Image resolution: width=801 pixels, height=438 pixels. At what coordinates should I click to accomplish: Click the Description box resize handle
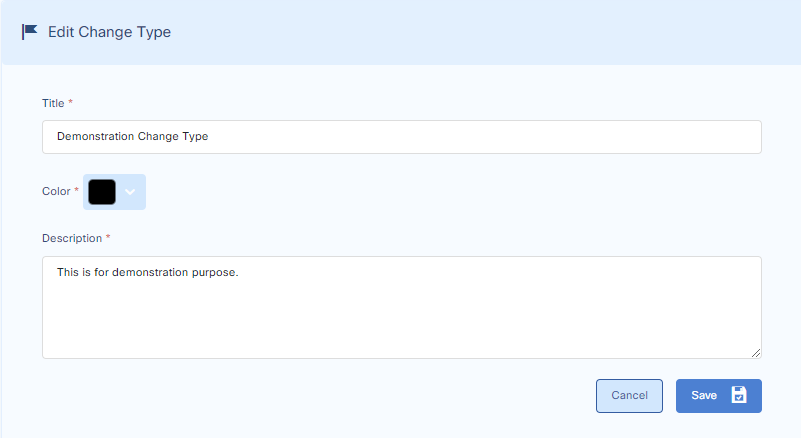[x=756, y=352]
